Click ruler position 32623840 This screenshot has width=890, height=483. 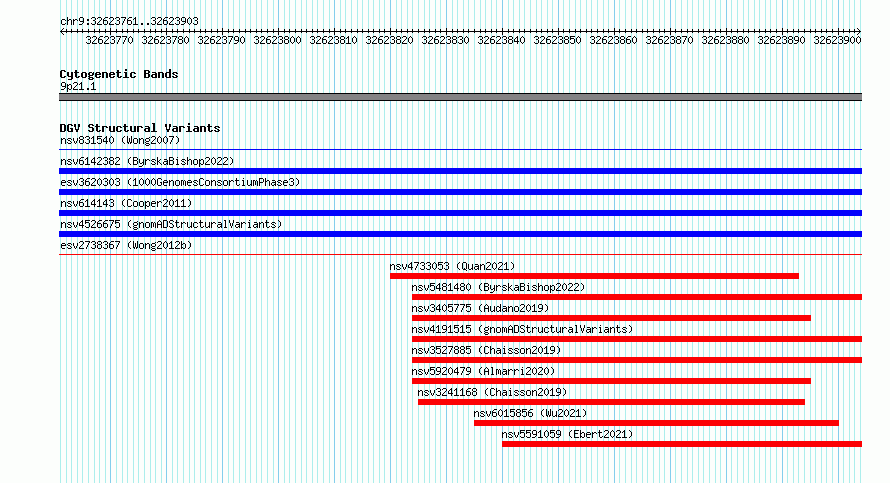point(501,40)
